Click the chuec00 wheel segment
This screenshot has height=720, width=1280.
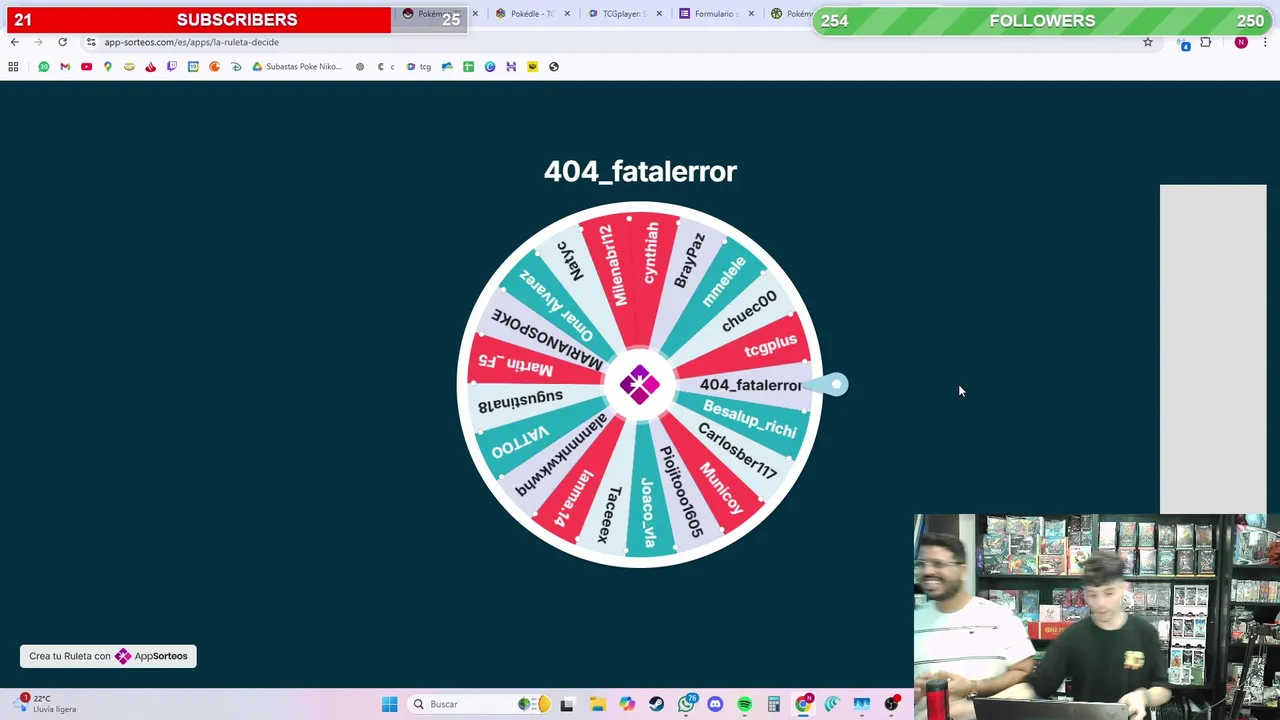click(749, 311)
